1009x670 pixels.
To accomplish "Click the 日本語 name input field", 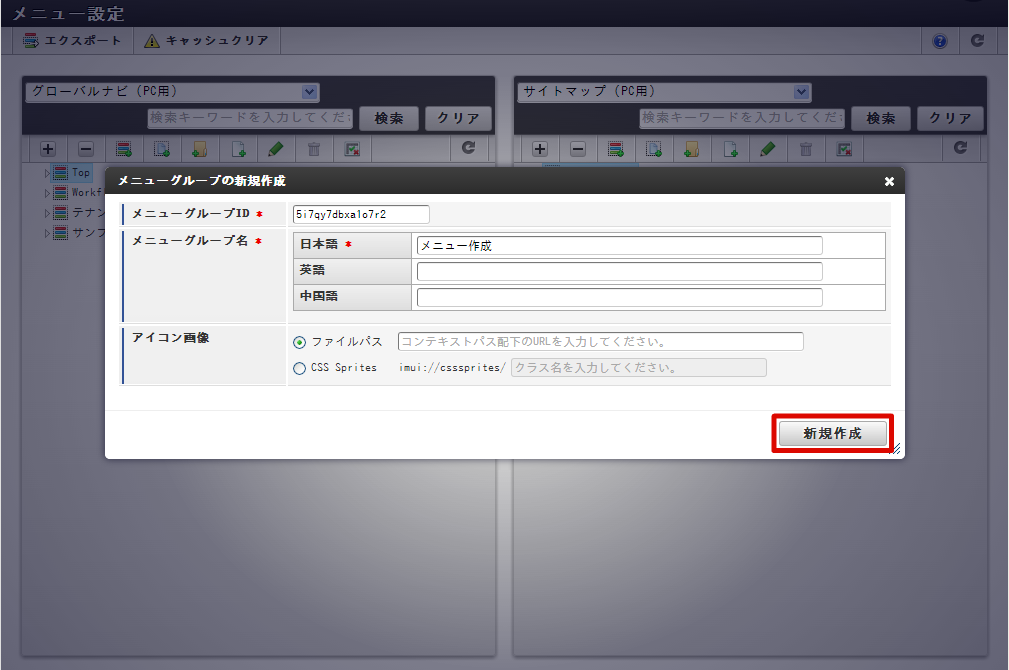I will (x=620, y=245).
